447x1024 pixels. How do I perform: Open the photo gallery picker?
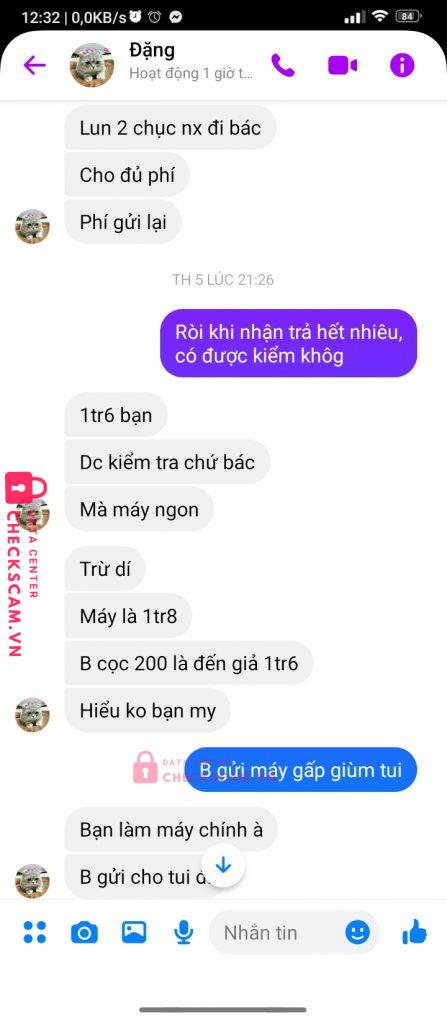134,932
